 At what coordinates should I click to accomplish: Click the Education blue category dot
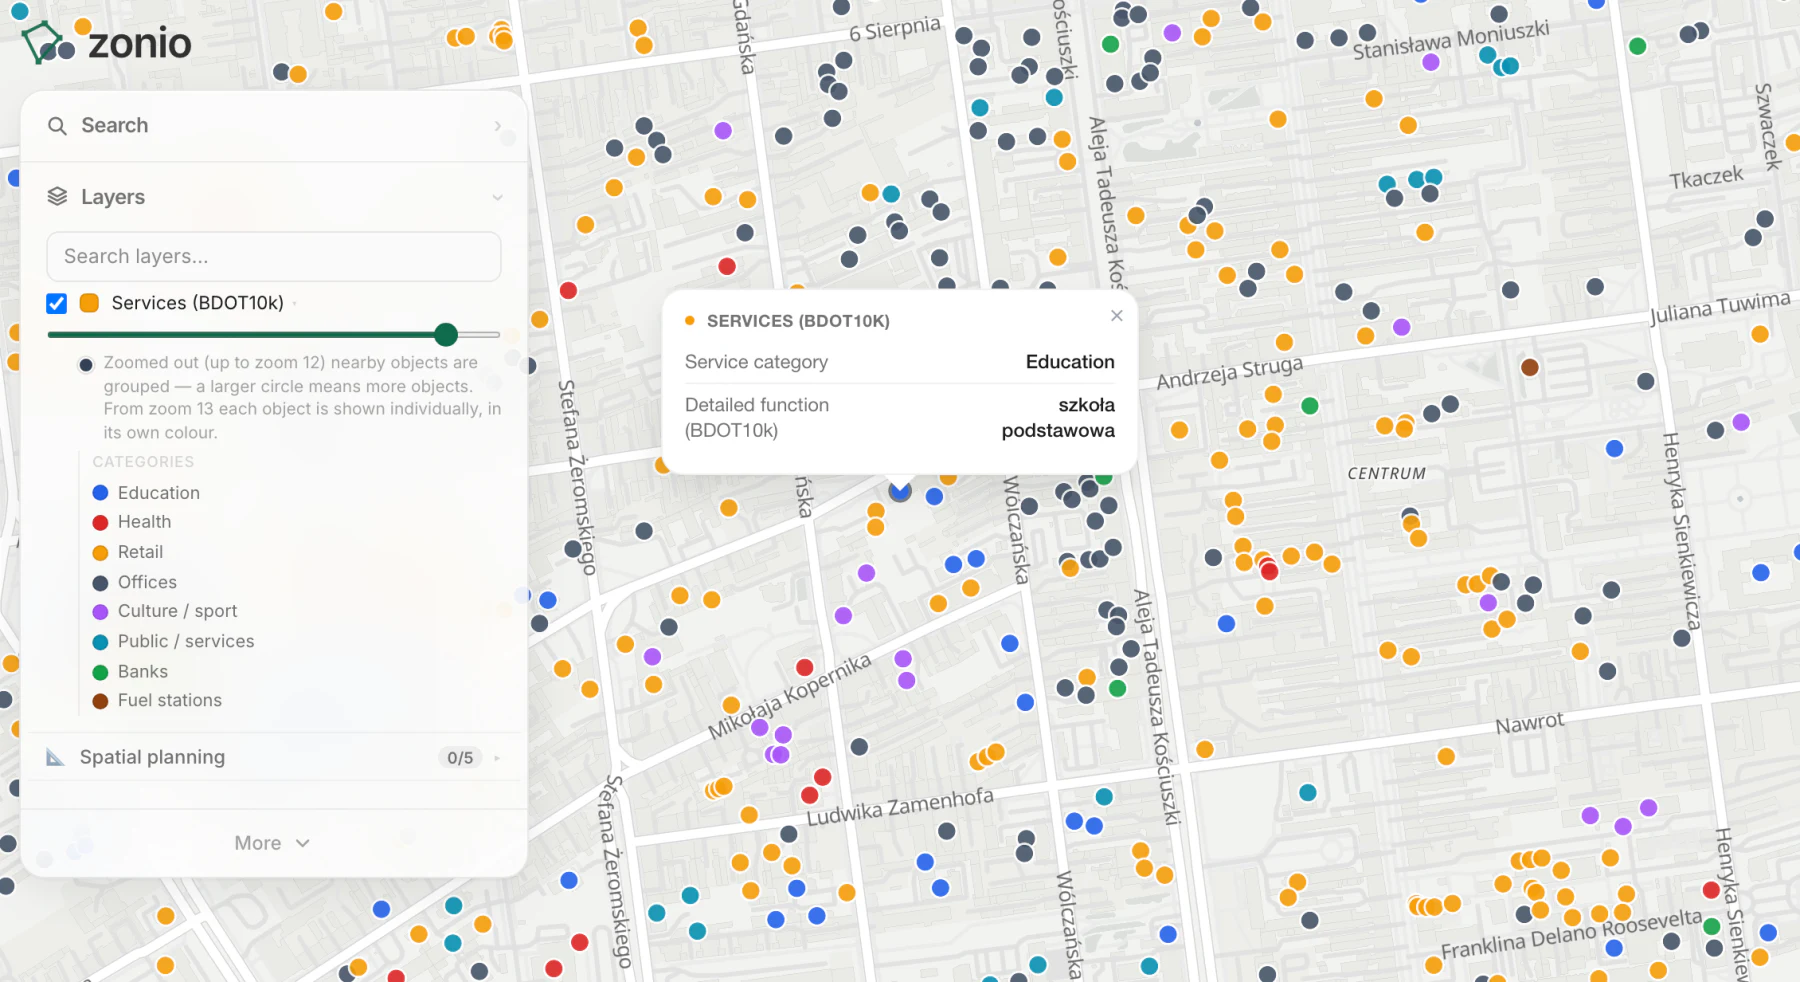point(100,493)
